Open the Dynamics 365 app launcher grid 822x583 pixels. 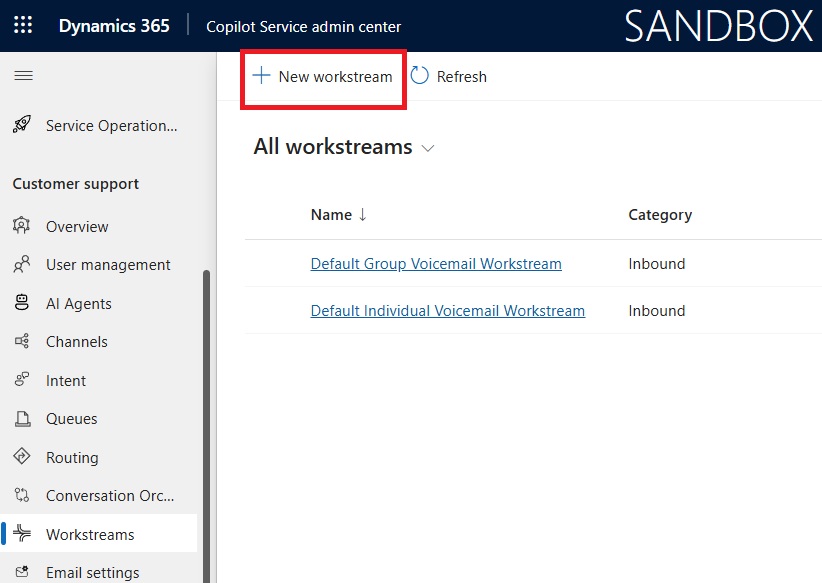coord(23,25)
